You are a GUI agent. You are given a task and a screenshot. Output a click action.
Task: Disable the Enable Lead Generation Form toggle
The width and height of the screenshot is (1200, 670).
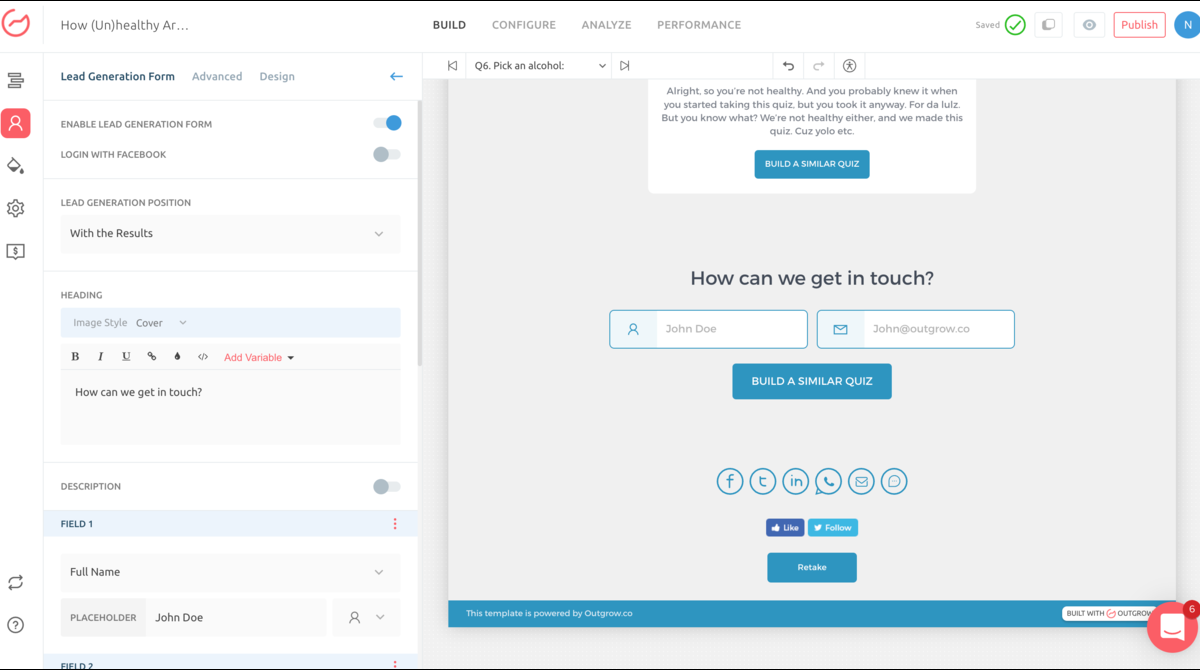[x=387, y=124]
